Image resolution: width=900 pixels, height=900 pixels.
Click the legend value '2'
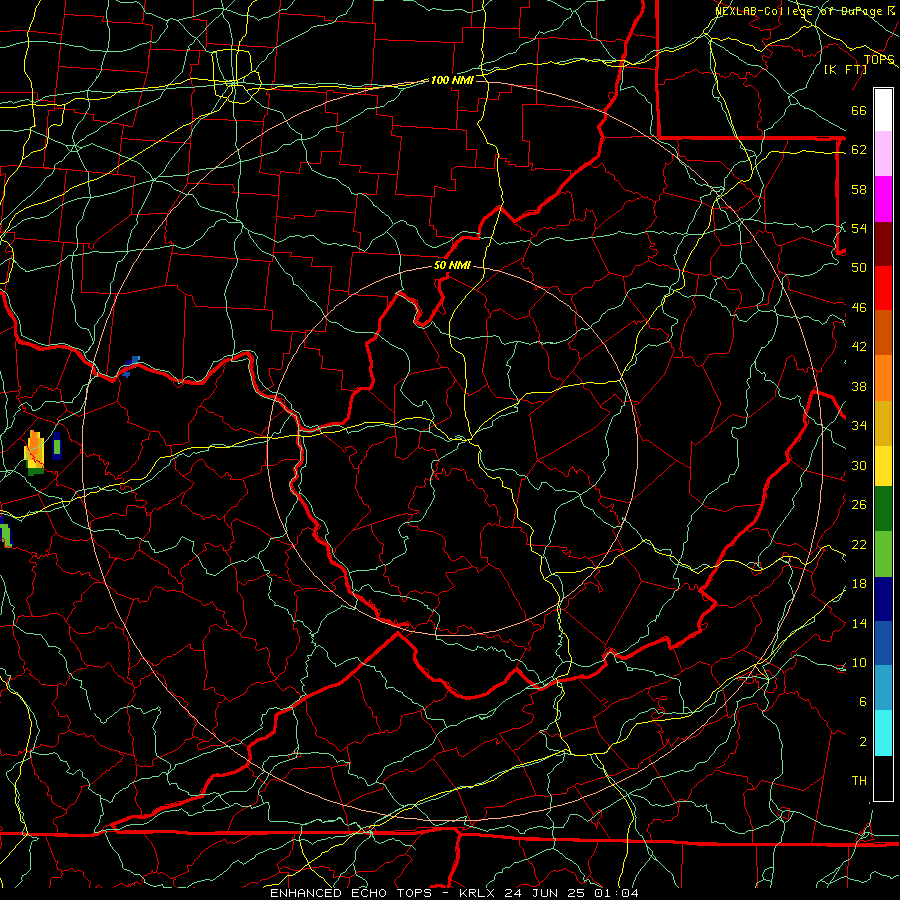pos(863,742)
